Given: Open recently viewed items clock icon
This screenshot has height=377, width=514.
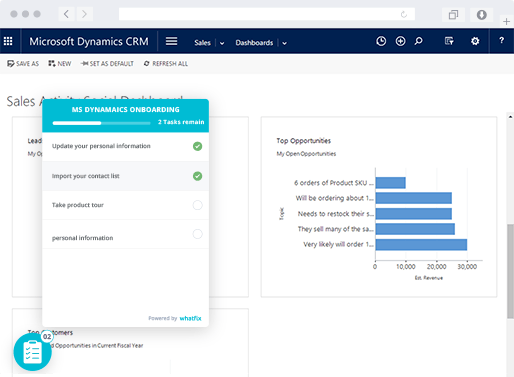Looking at the screenshot, I should (x=381, y=41).
